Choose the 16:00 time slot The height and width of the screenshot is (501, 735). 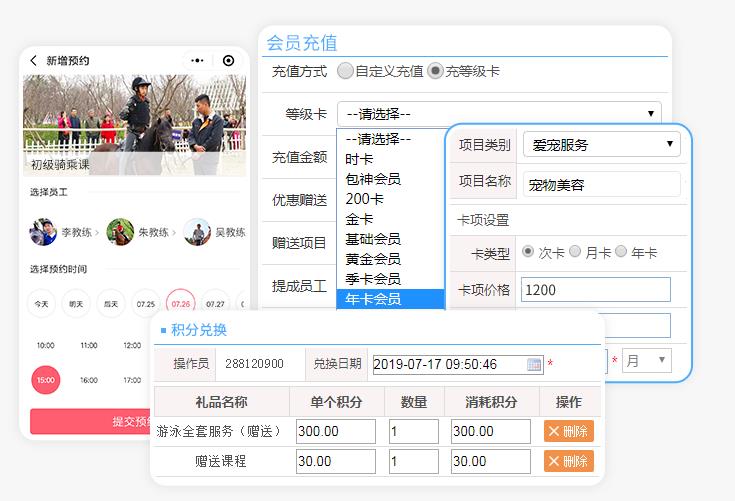tap(89, 380)
